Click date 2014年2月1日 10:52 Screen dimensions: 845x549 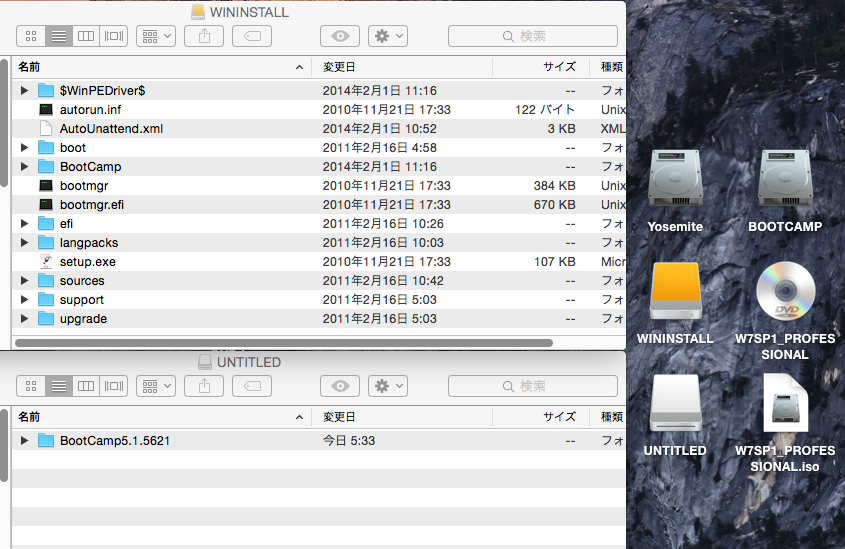[x=379, y=129]
